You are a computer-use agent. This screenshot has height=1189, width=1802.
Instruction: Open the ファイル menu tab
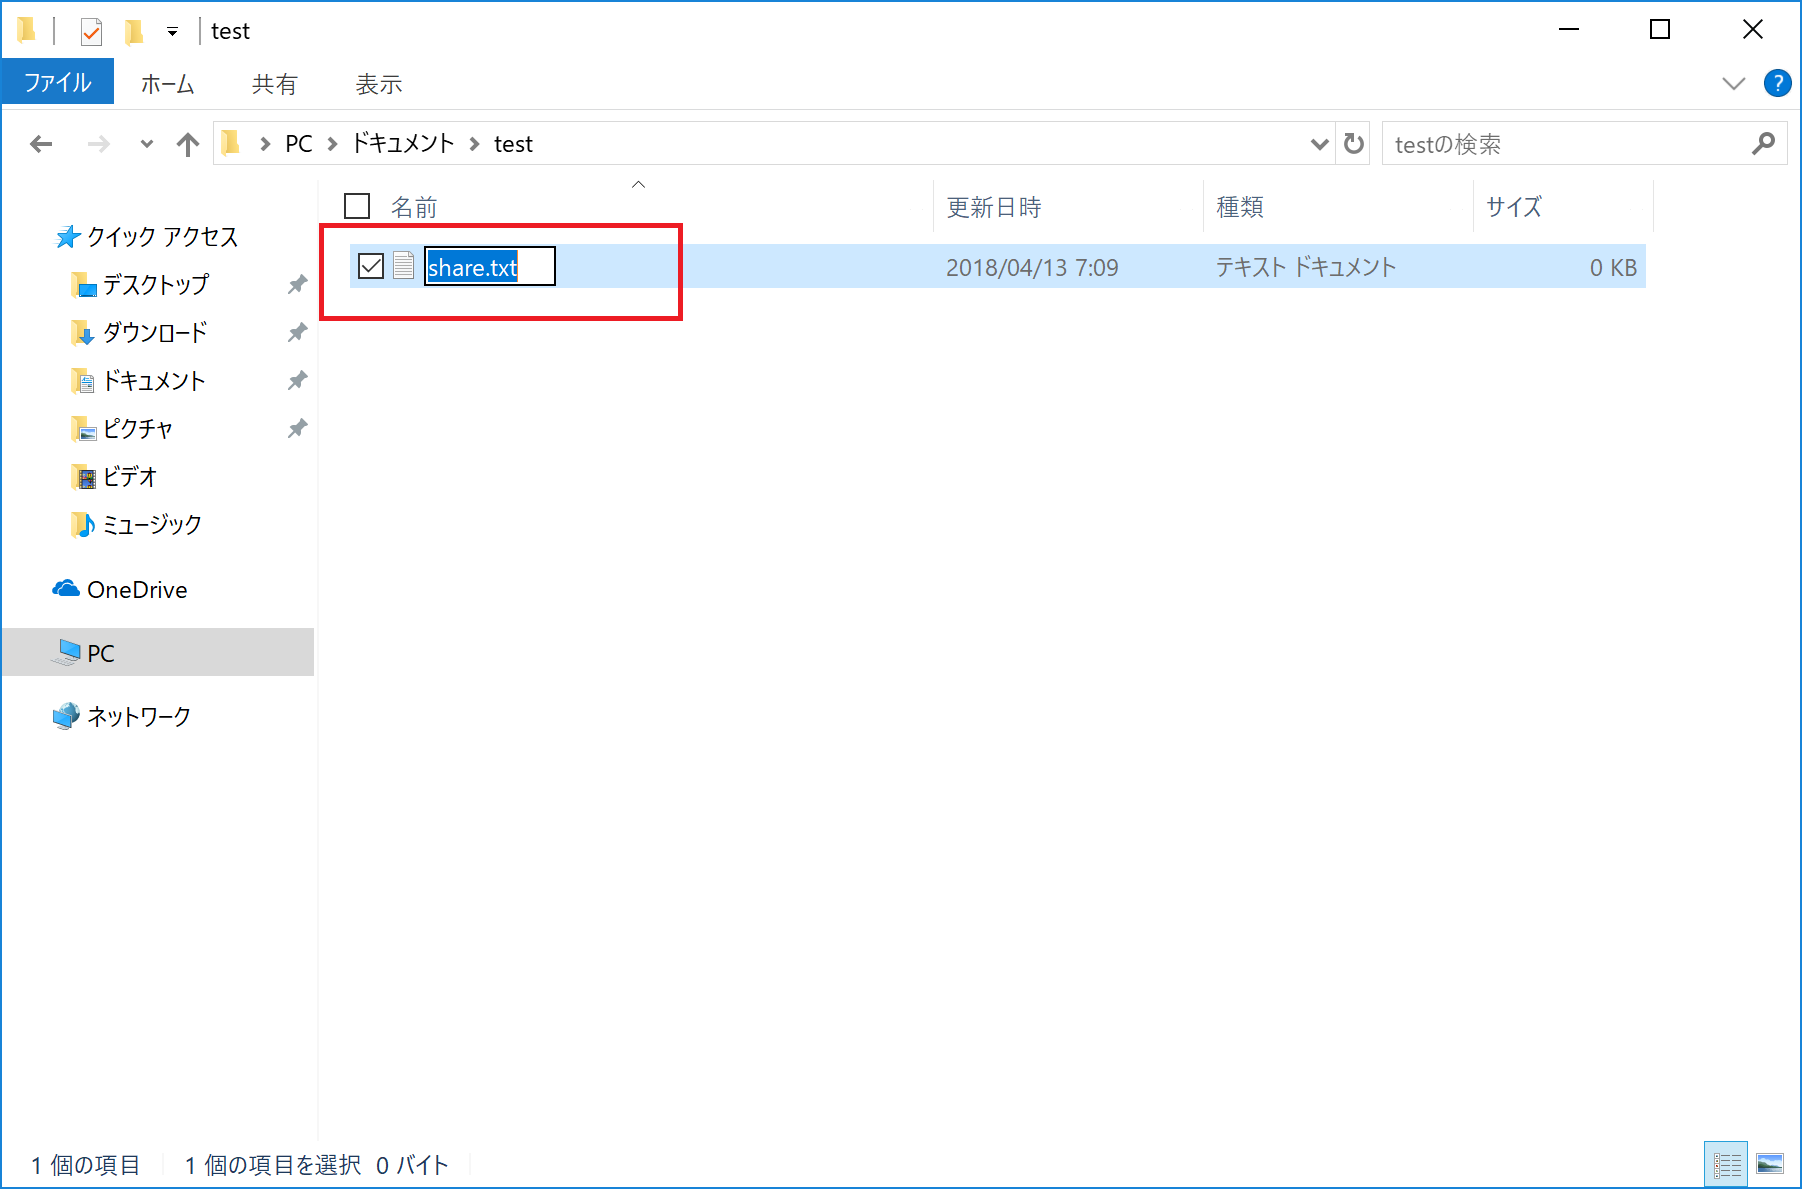58,83
